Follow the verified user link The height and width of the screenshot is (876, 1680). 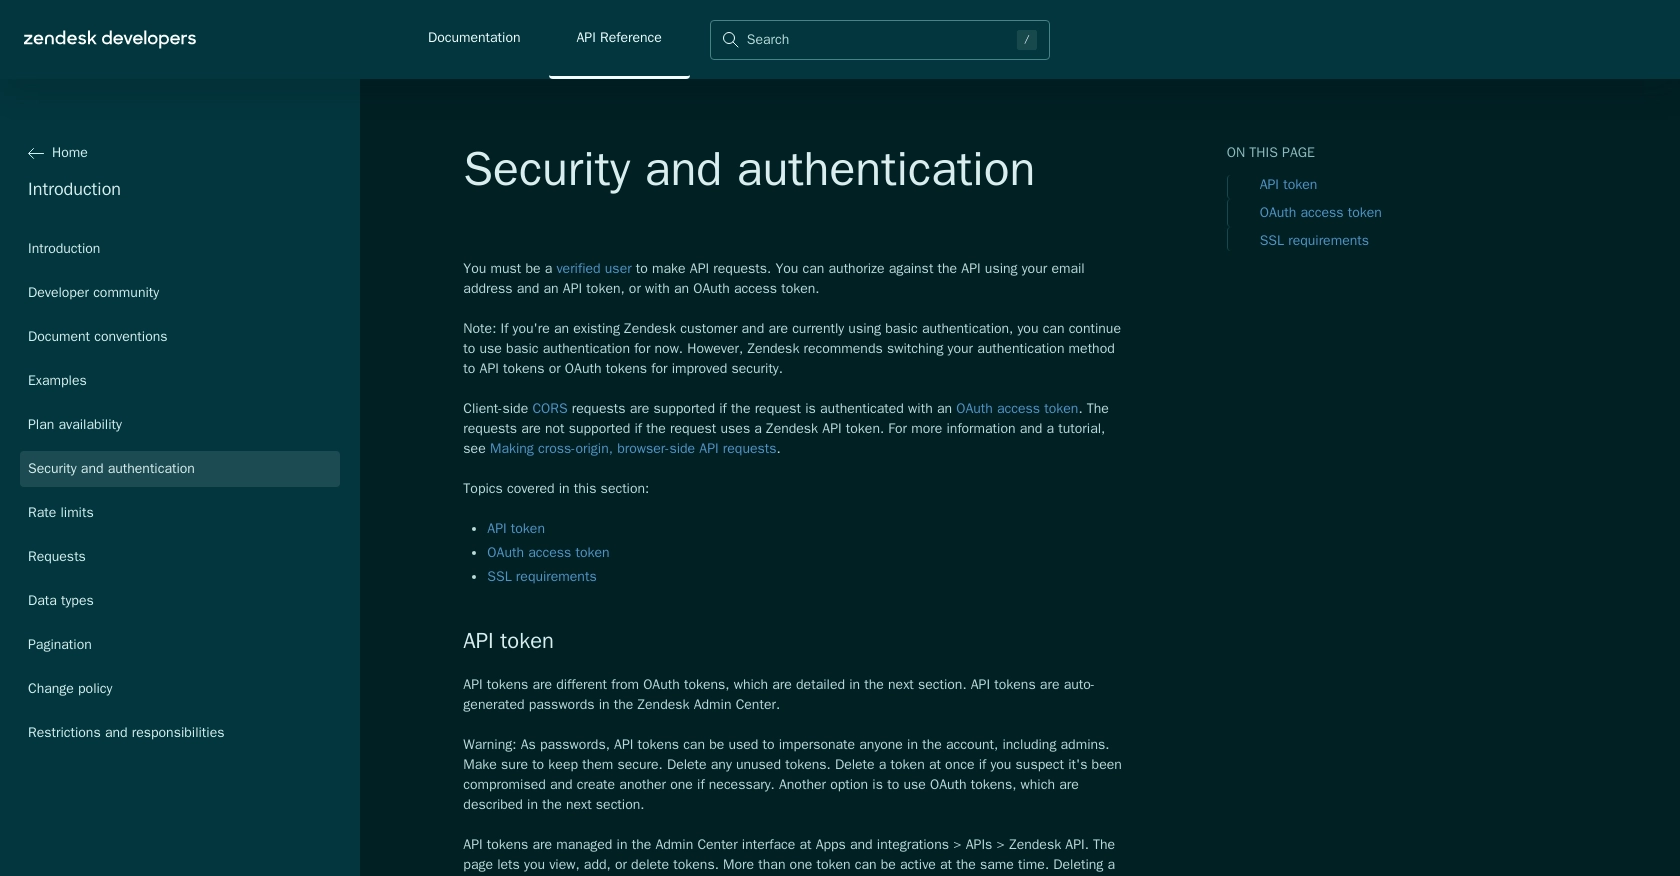point(594,269)
